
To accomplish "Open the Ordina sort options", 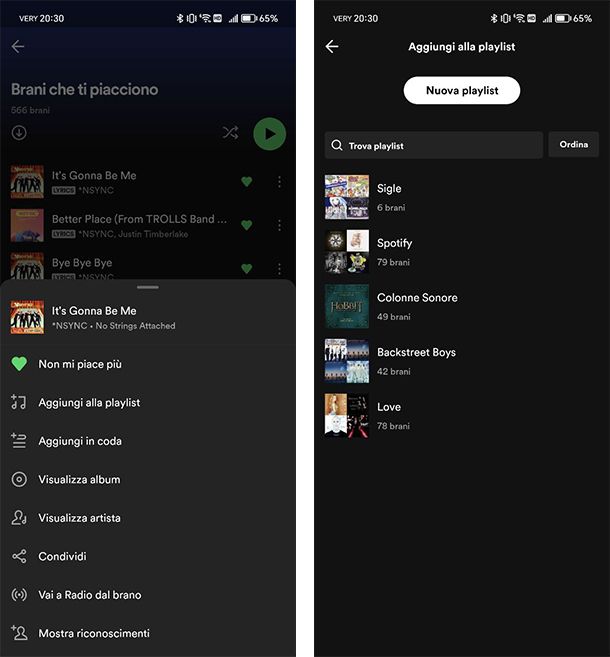I will (x=574, y=145).
